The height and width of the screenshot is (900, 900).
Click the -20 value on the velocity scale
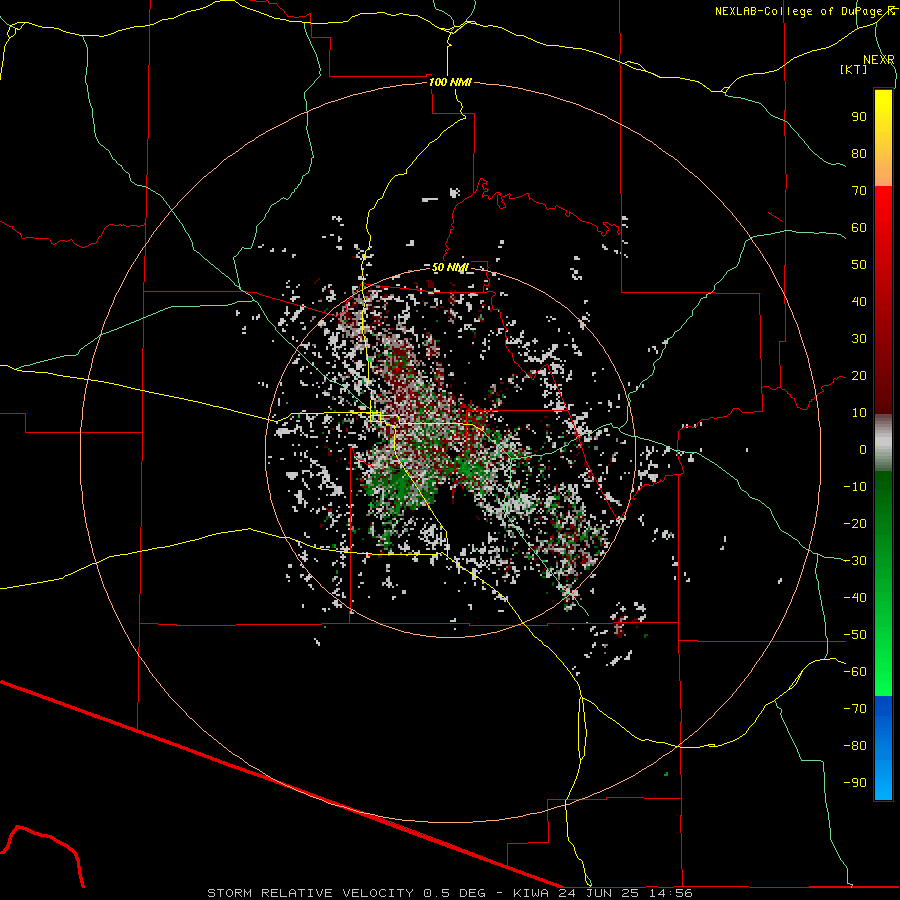point(855,523)
